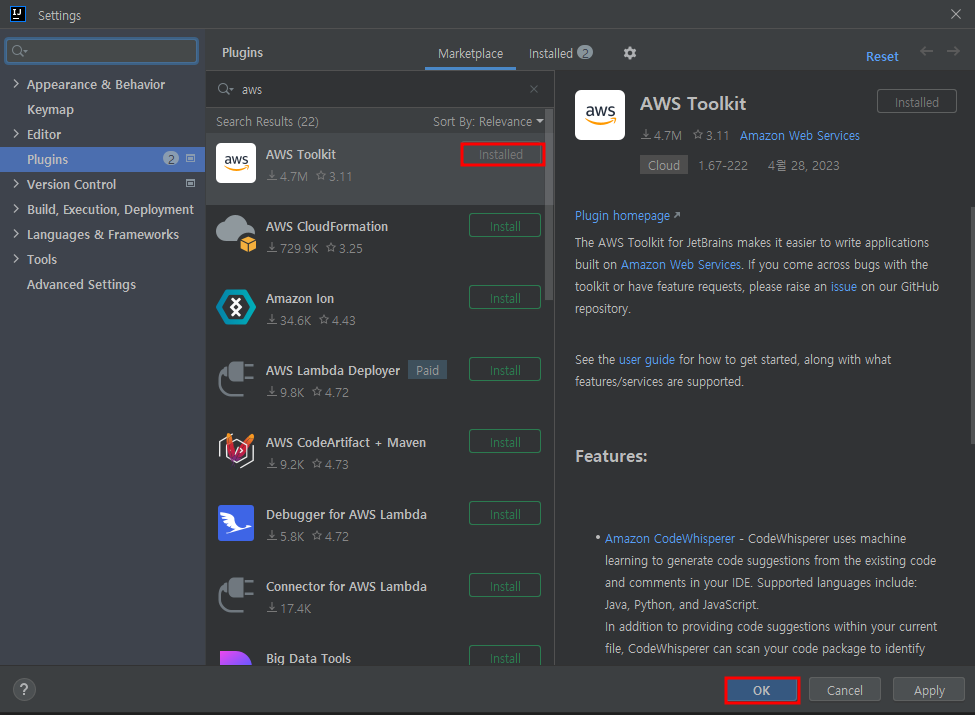975x715 pixels.
Task: Click Amazon Web Services link in description
Action: [x=681, y=265]
